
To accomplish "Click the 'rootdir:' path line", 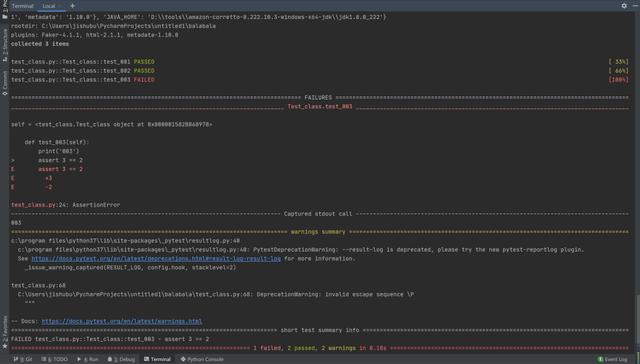I will [113, 26].
